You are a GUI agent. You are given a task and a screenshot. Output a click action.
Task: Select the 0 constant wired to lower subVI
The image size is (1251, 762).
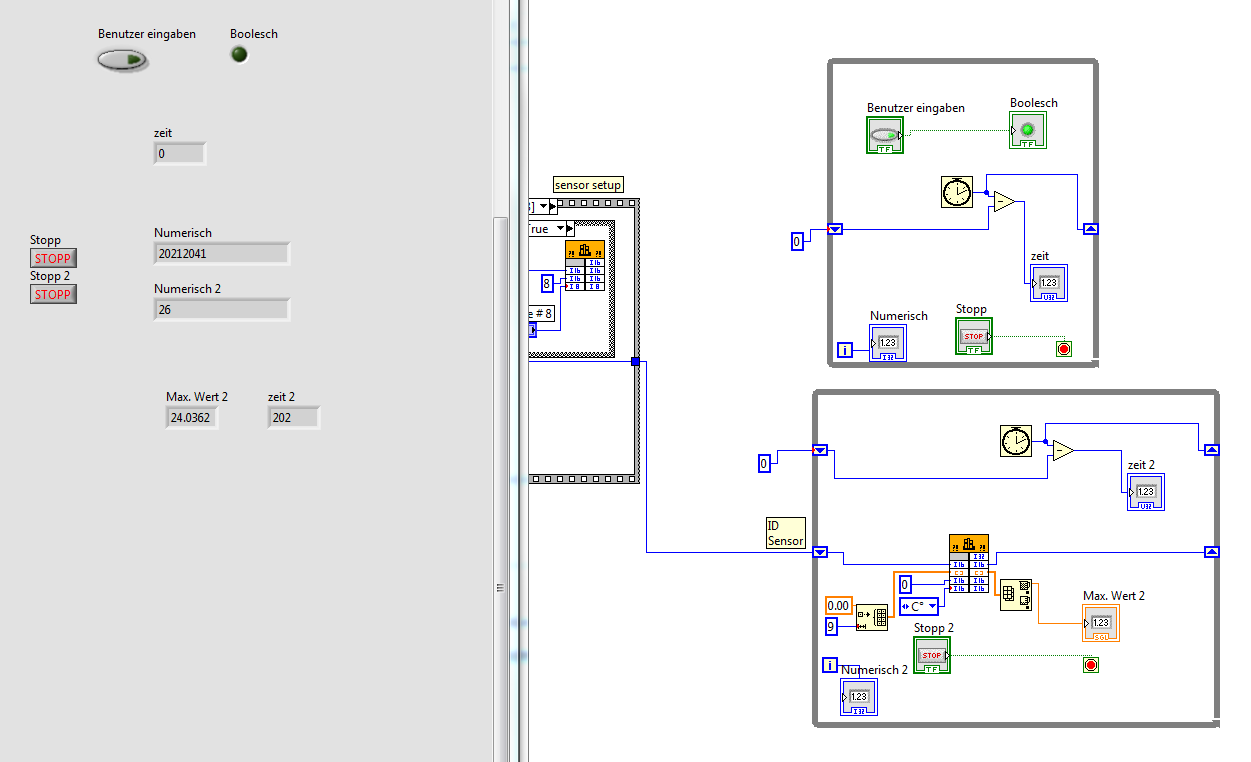pos(905,585)
